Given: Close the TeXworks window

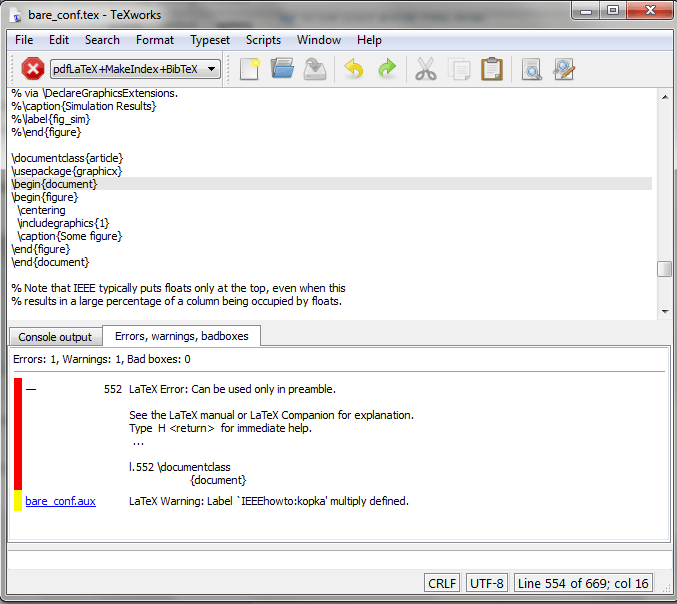Looking at the screenshot, I should [x=650, y=11].
